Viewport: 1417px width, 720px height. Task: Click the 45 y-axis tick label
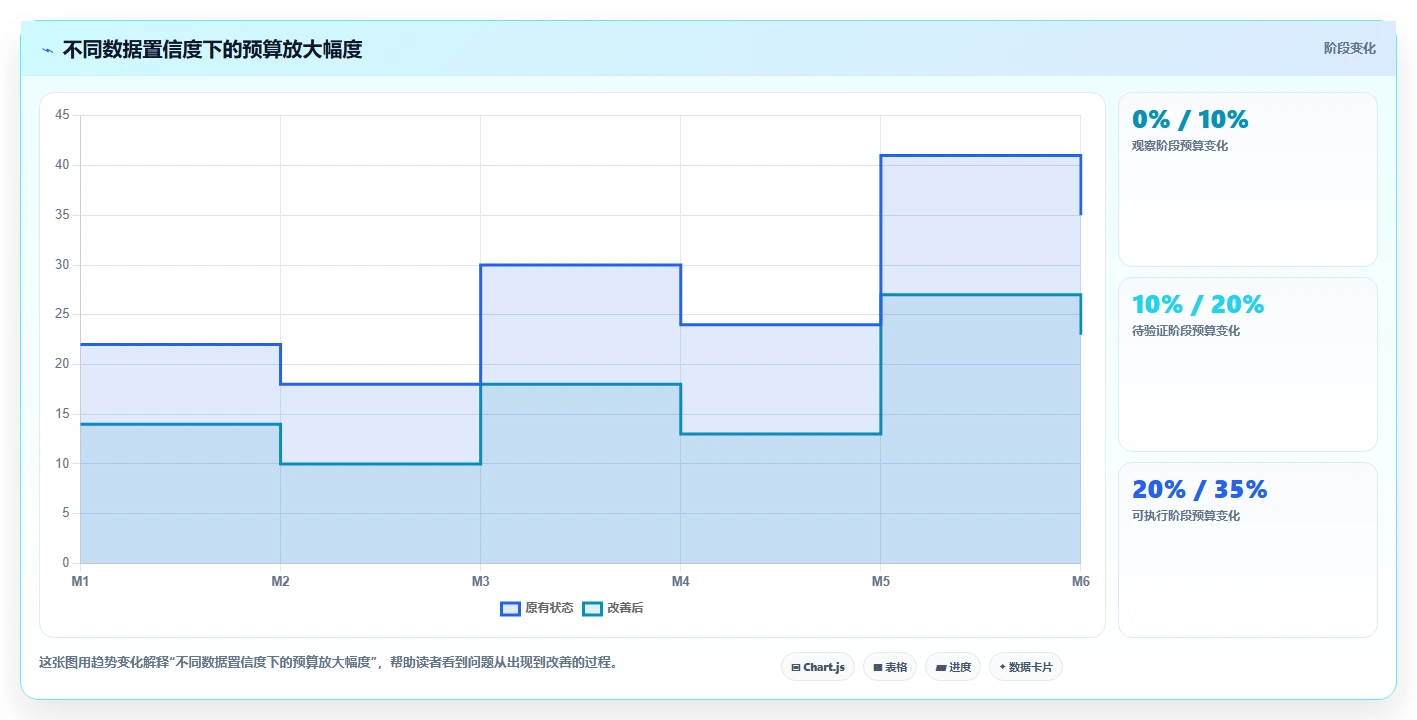[x=62, y=115]
